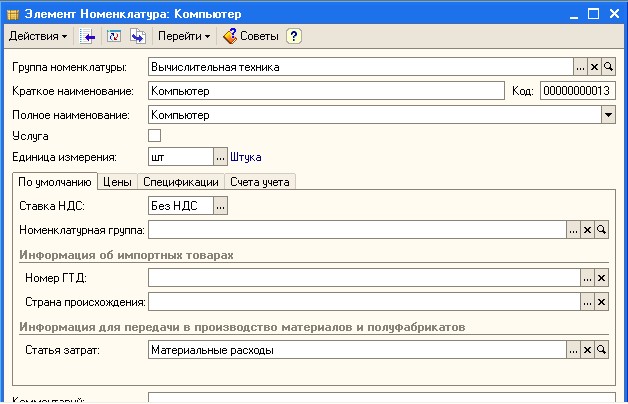Open selection for Номер ГТД field
The width and height of the screenshot is (628, 404).
(x=587, y=278)
